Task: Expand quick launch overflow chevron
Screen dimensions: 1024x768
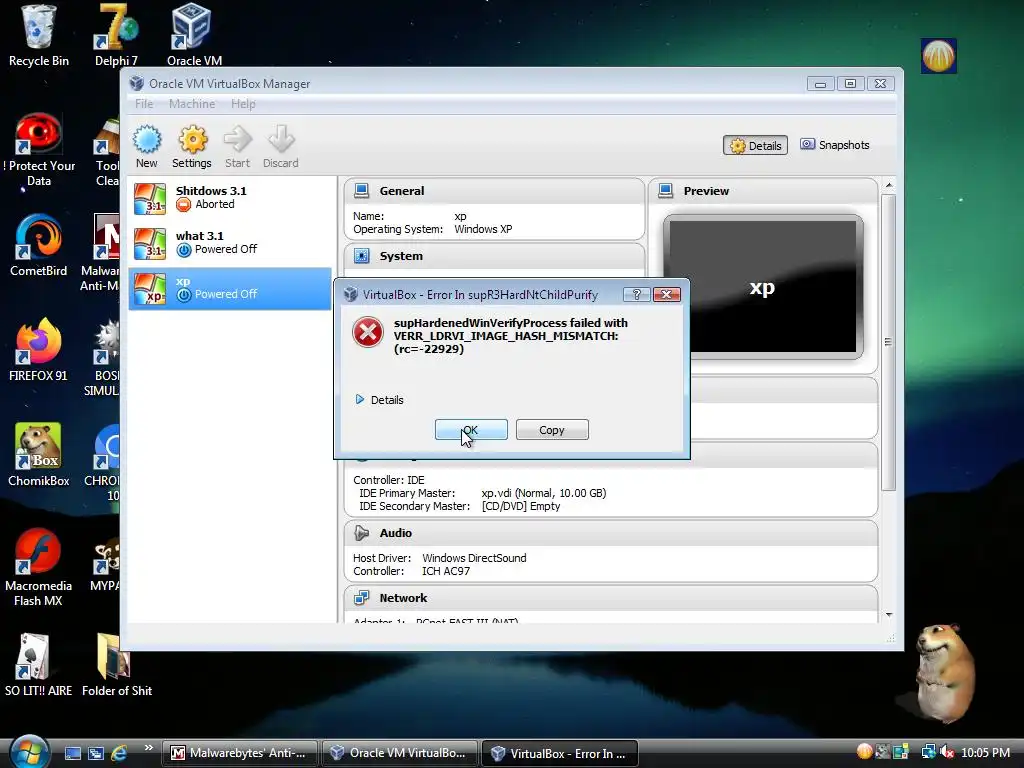Action: pos(148,748)
